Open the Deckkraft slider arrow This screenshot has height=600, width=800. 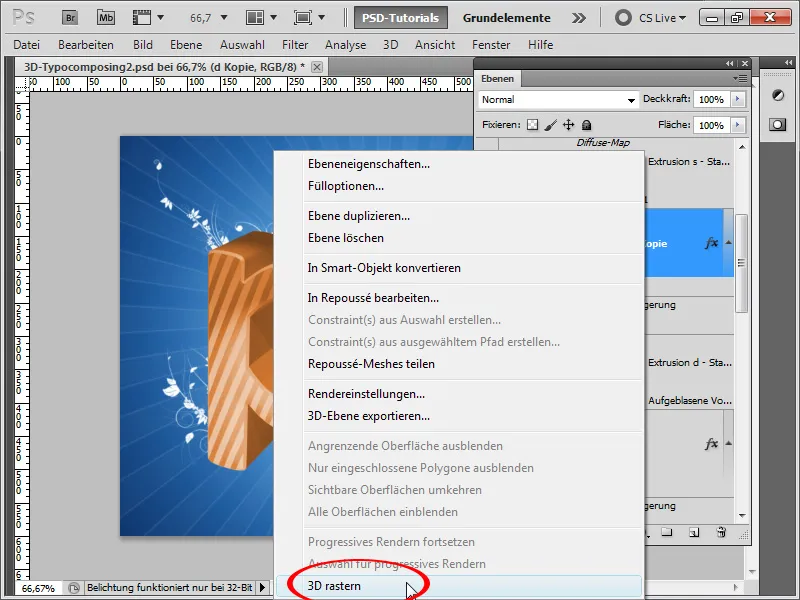pos(738,99)
